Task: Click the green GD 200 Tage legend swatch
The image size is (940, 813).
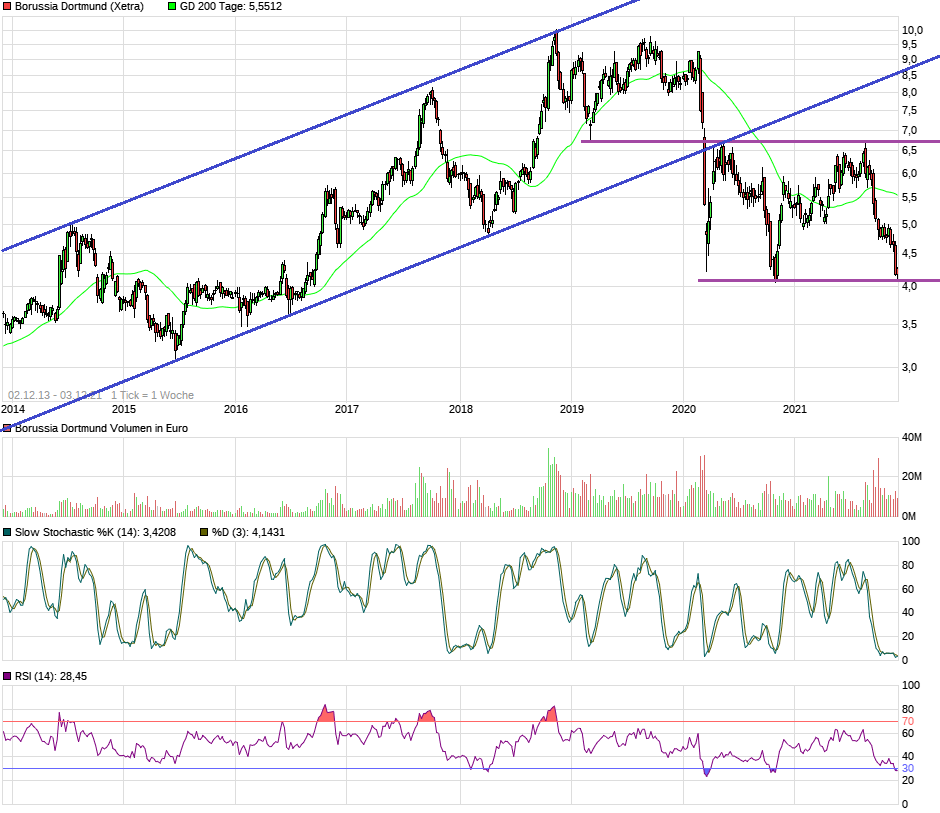Action: point(172,7)
